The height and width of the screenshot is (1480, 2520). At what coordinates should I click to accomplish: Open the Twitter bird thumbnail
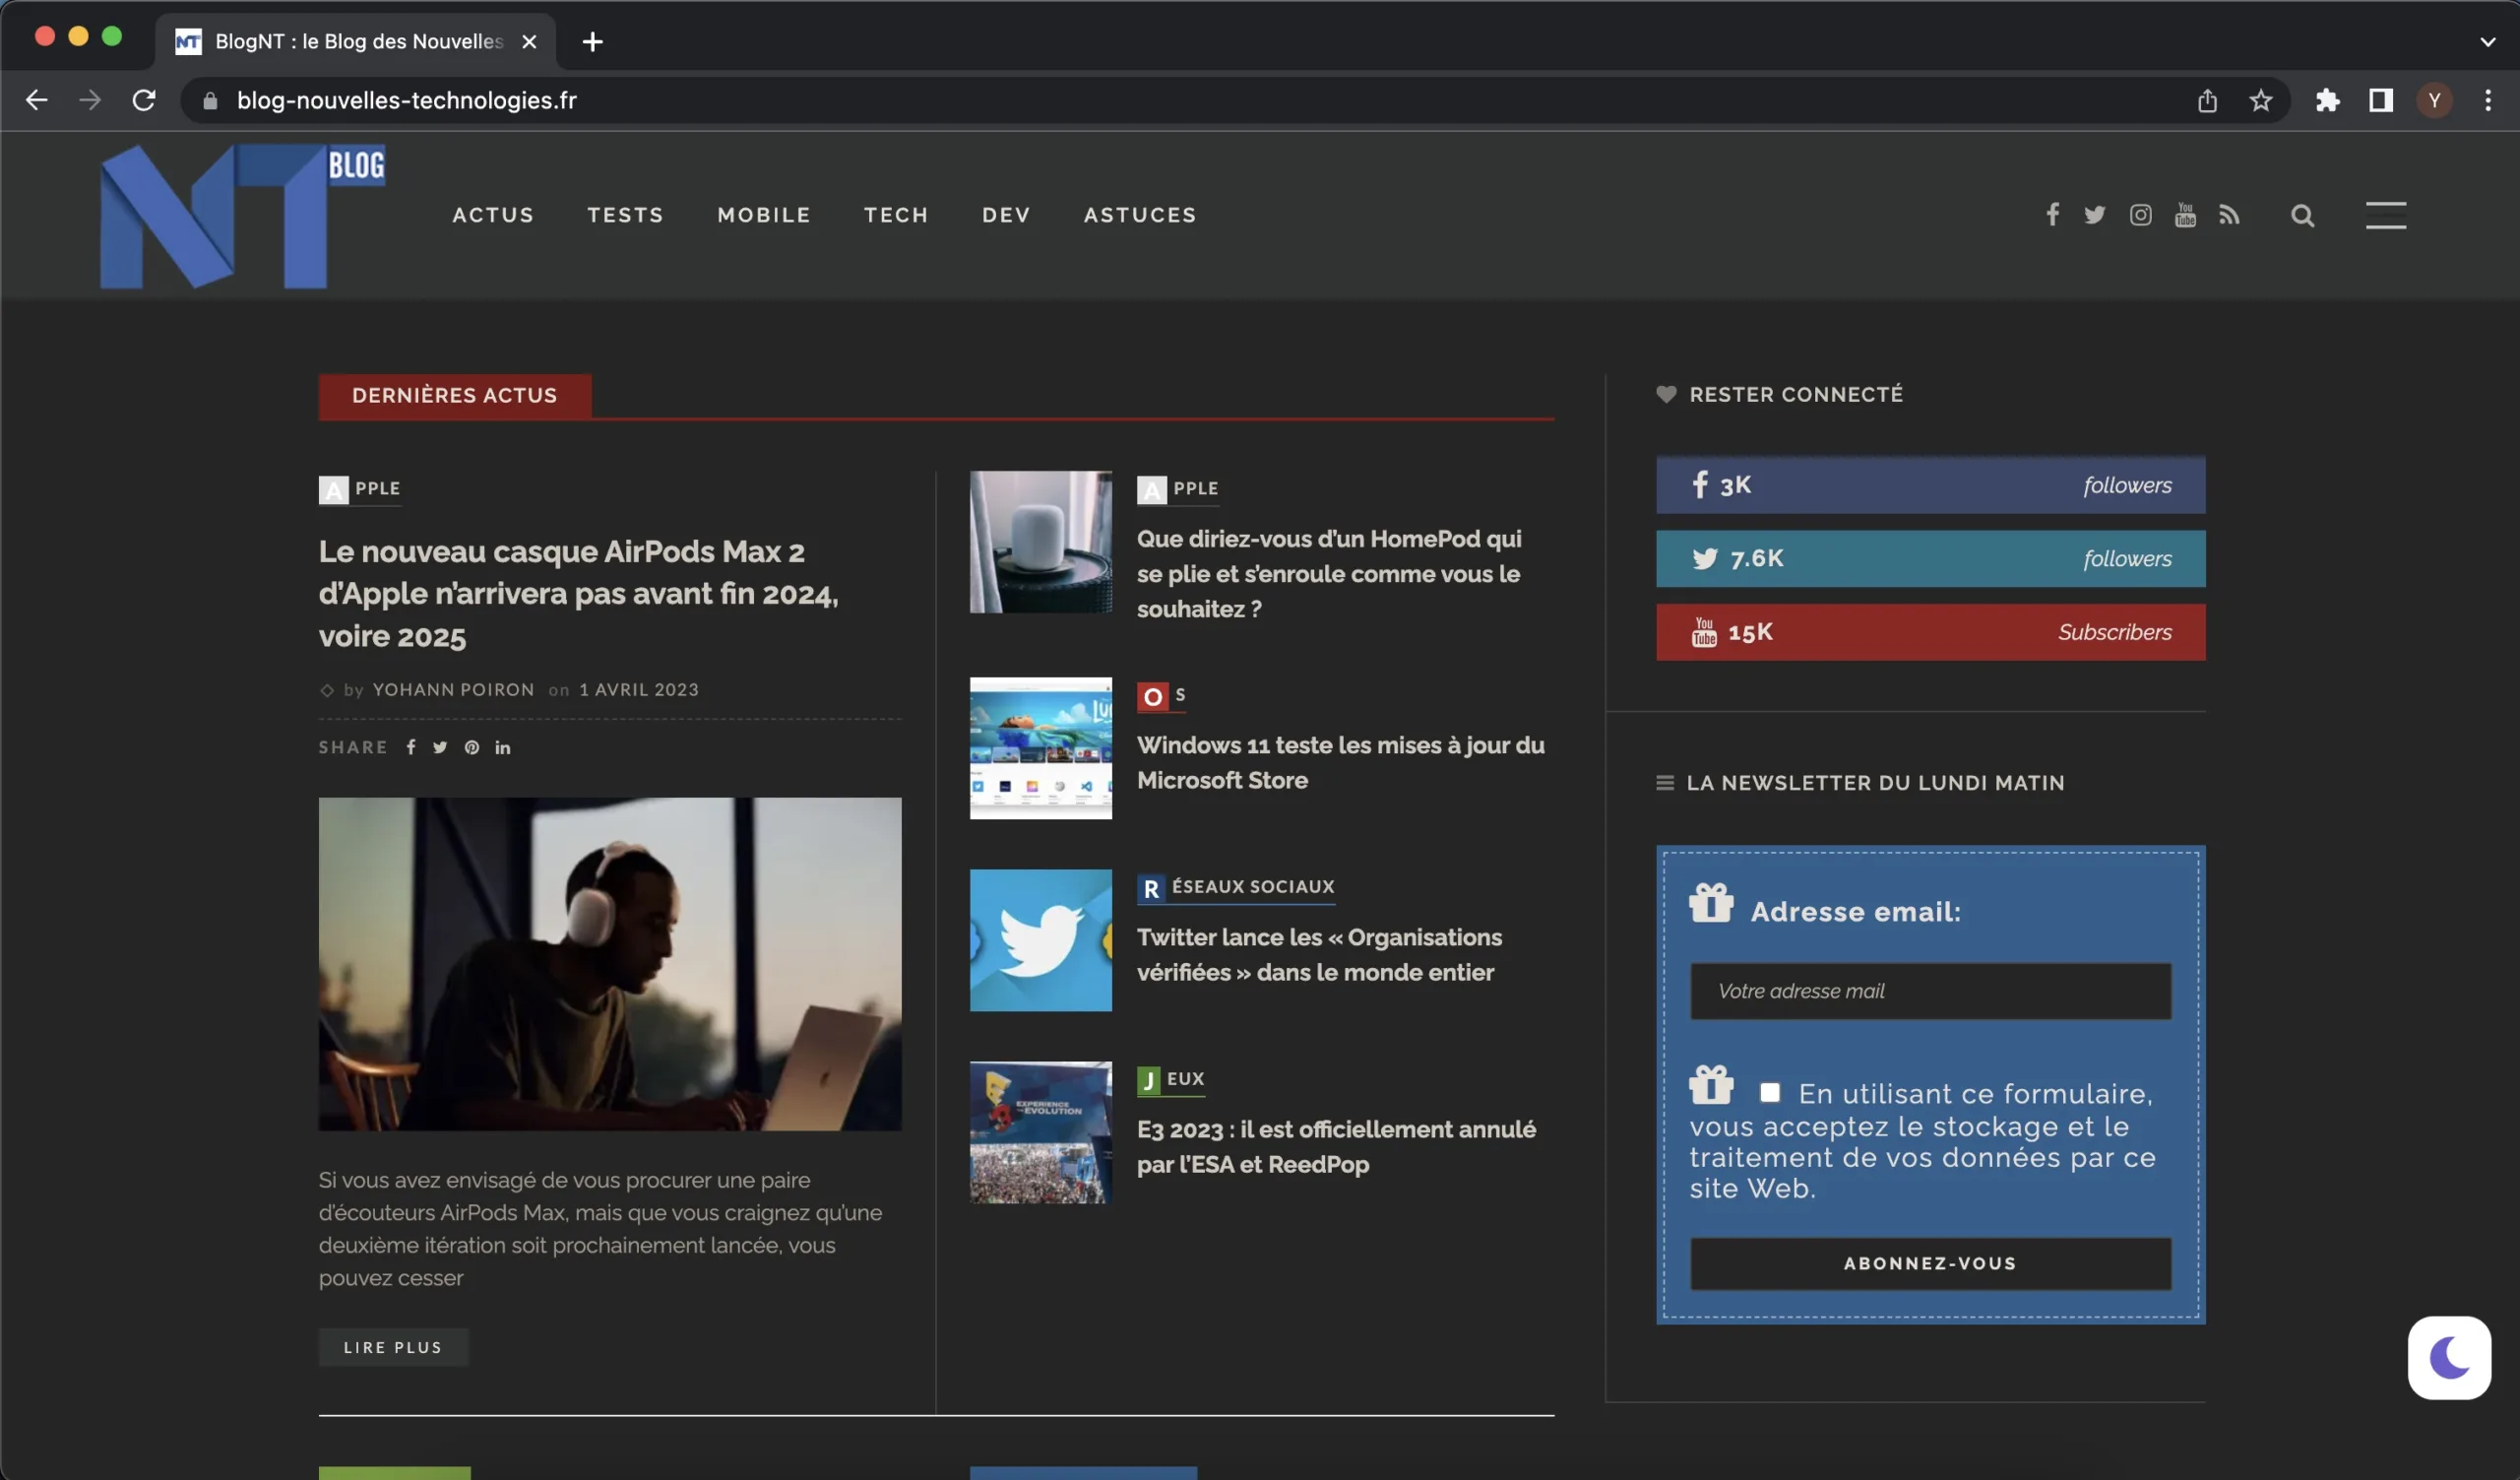[x=1041, y=940]
